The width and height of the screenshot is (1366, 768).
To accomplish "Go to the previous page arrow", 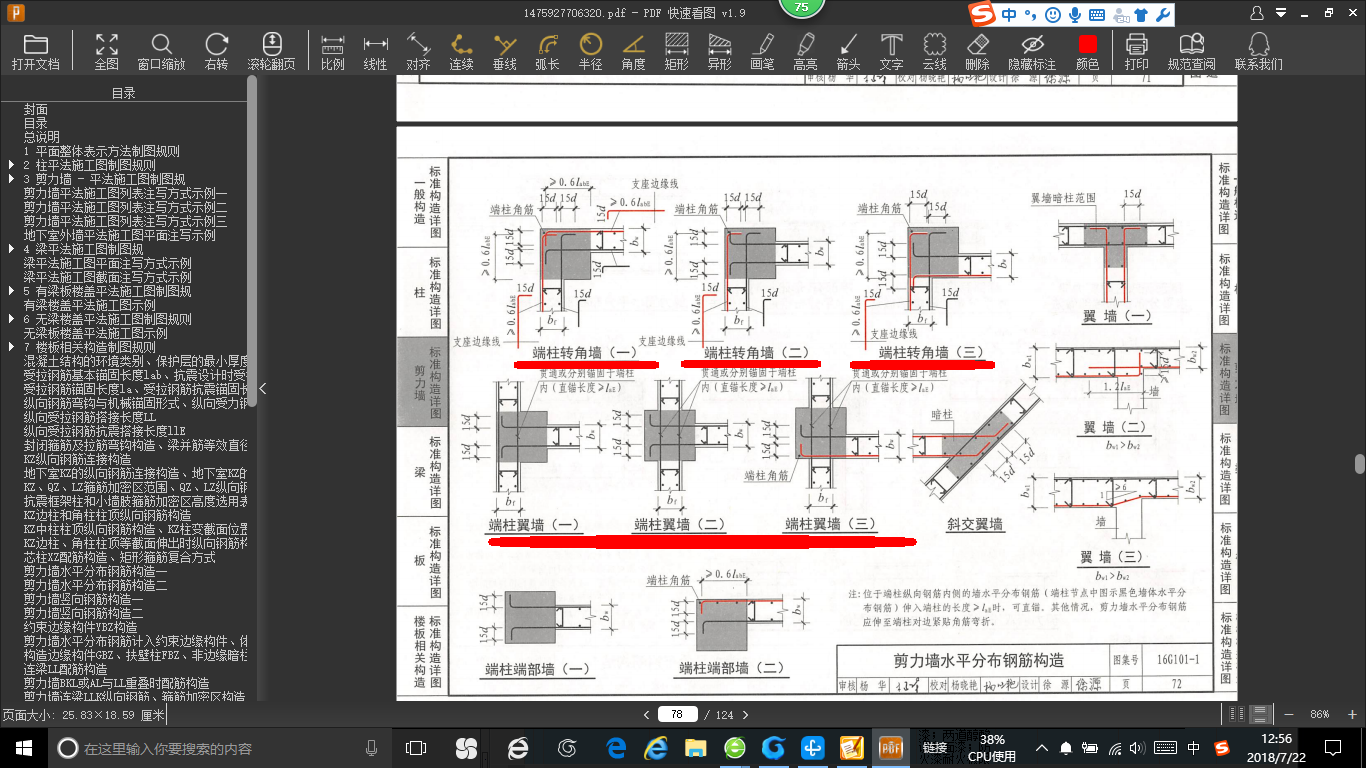I will point(646,714).
